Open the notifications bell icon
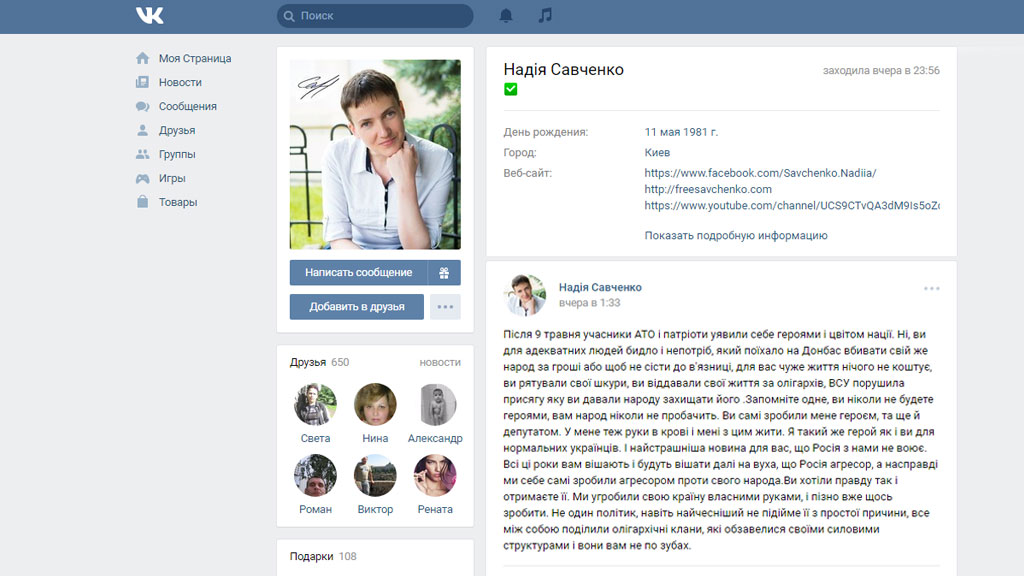1024x576 pixels. 506,16
